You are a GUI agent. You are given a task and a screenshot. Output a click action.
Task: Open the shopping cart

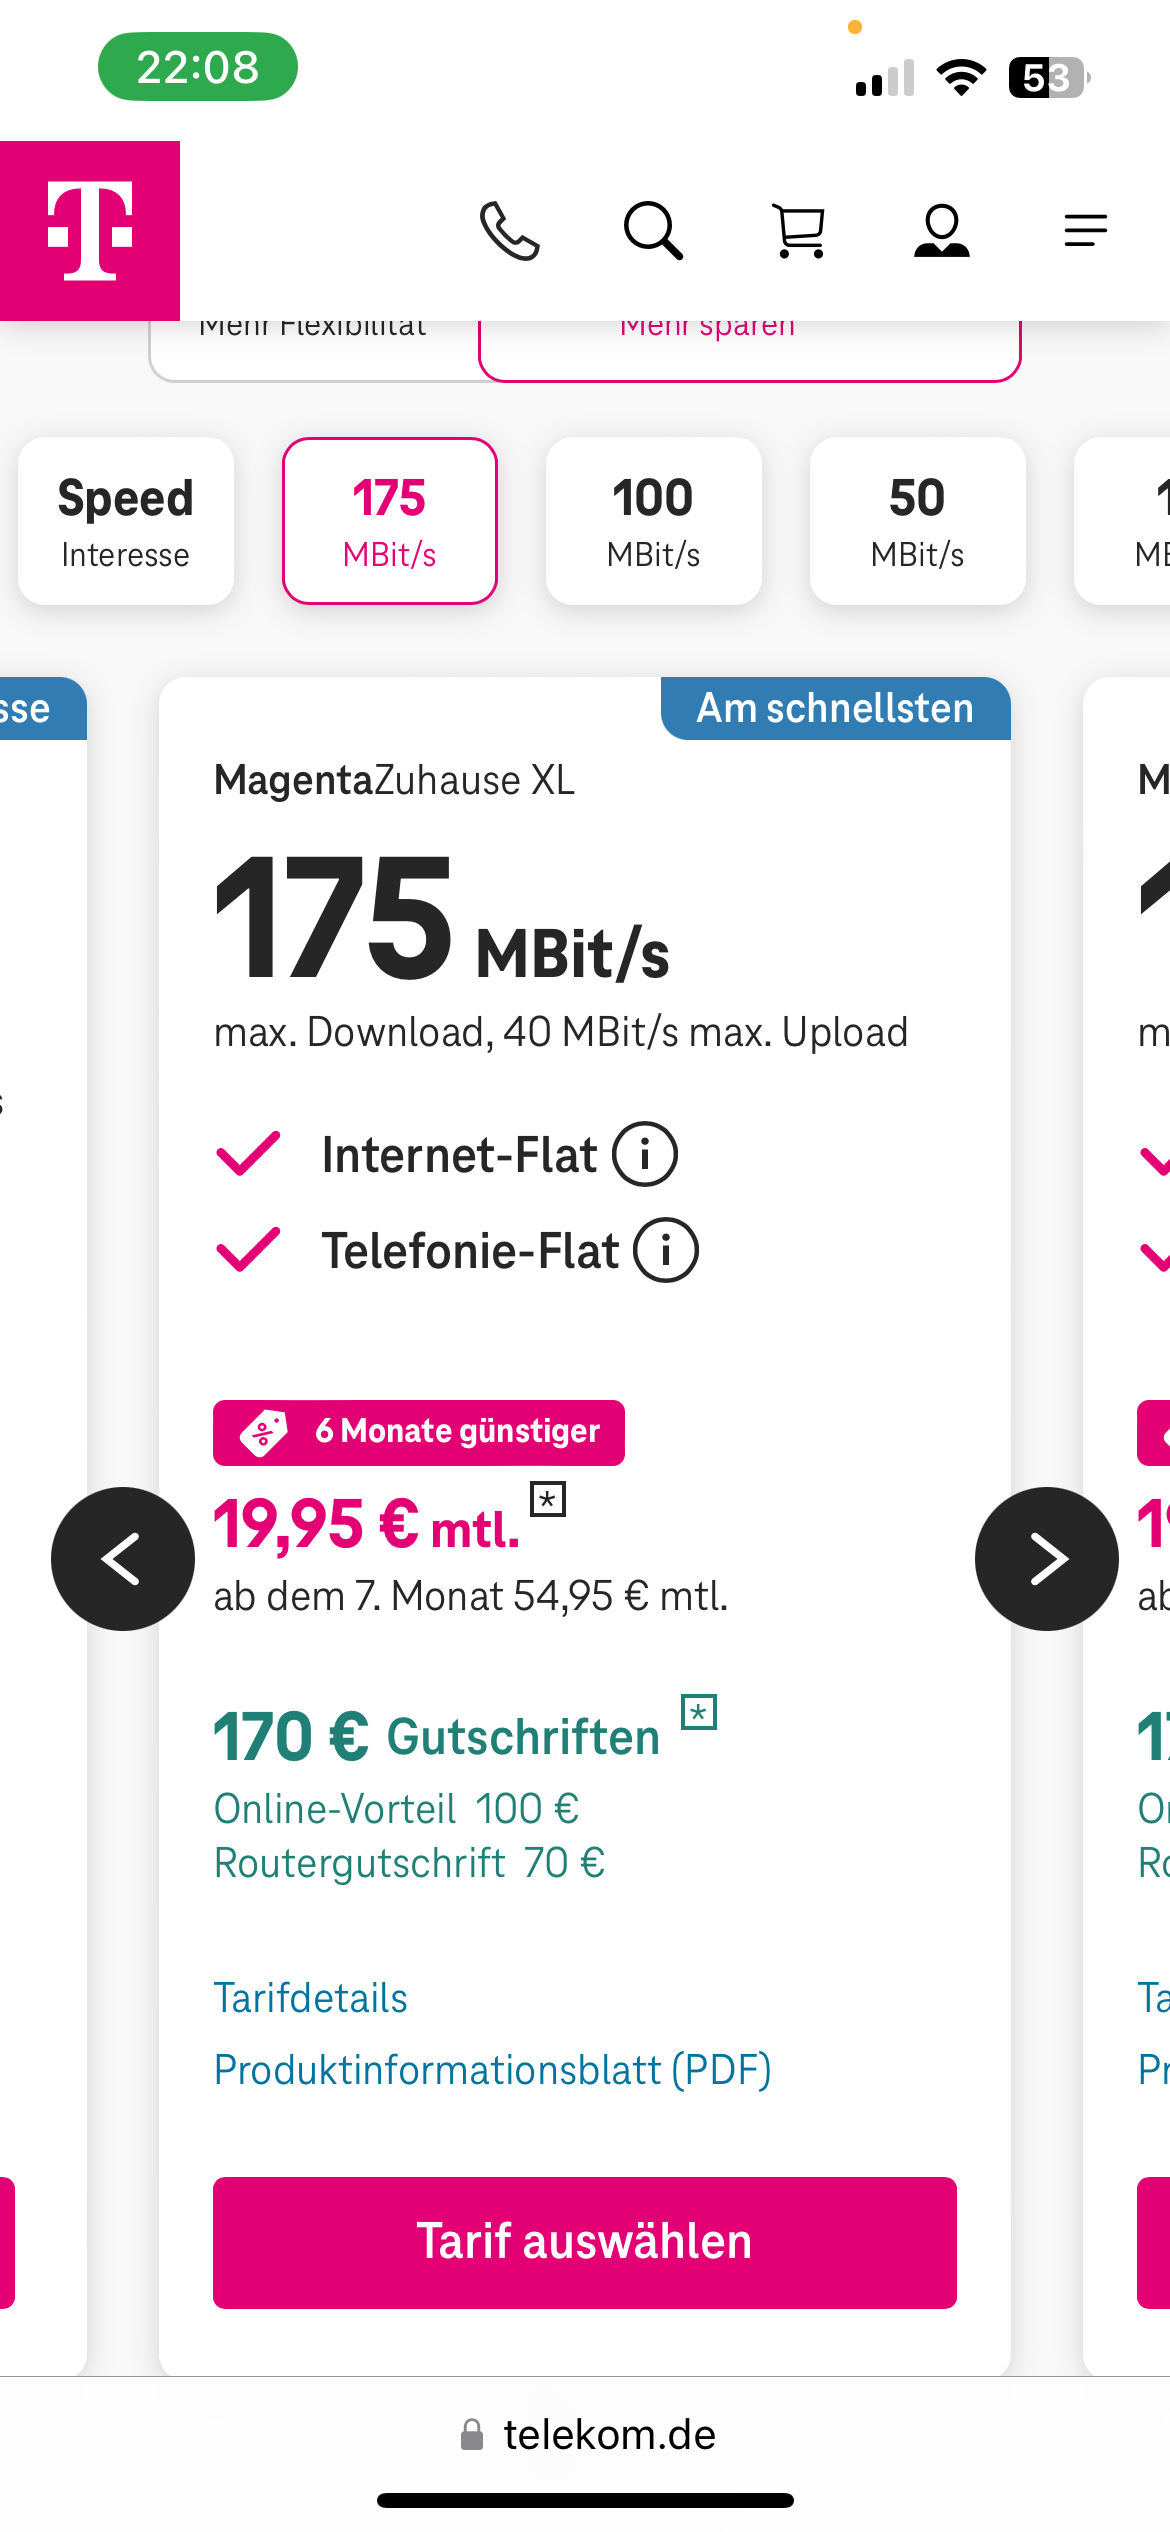click(797, 230)
